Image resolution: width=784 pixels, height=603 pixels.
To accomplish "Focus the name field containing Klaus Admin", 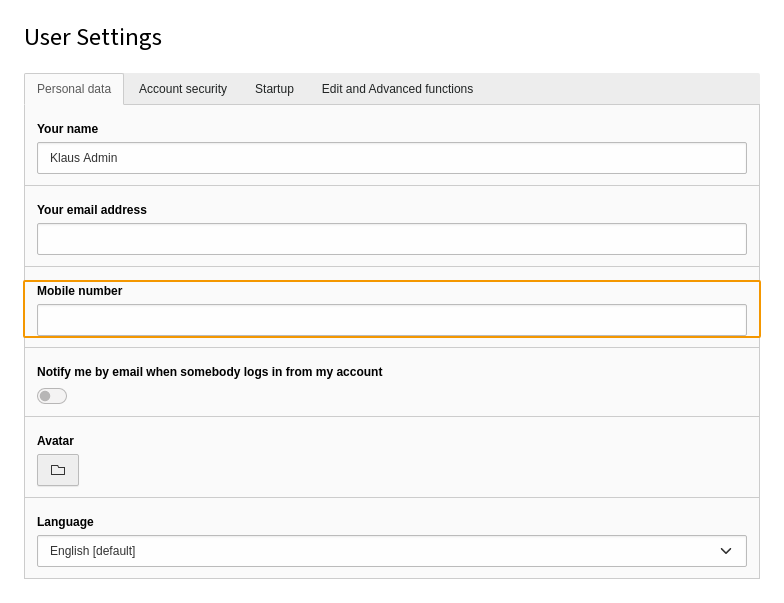I will click(391, 158).
